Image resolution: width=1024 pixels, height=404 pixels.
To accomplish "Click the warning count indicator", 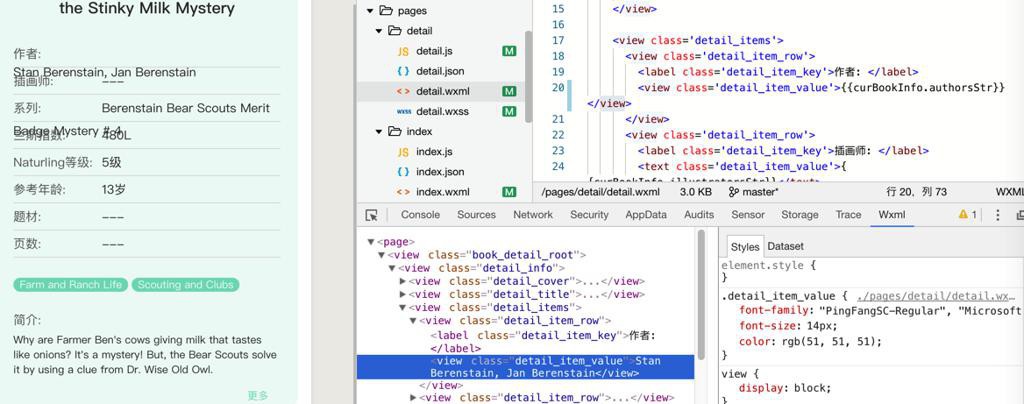I will [x=968, y=215].
